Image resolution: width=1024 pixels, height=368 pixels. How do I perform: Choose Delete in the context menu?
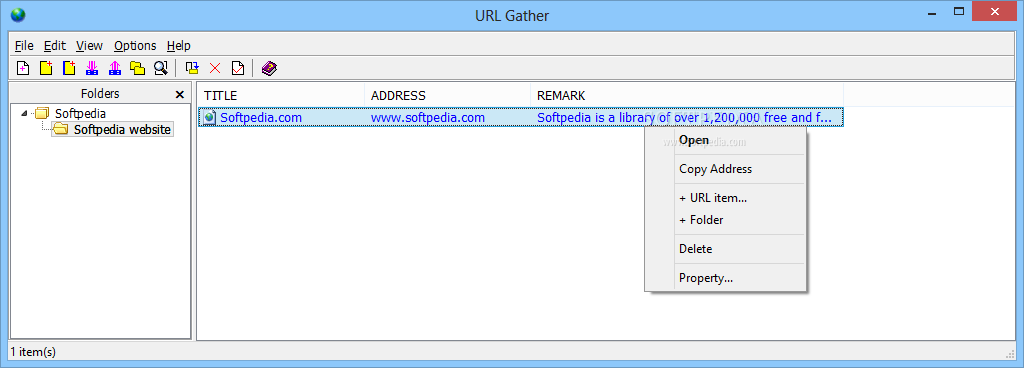(x=726, y=249)
